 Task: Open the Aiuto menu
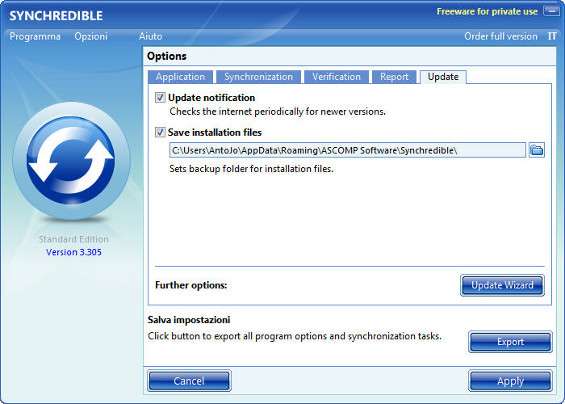150,36
